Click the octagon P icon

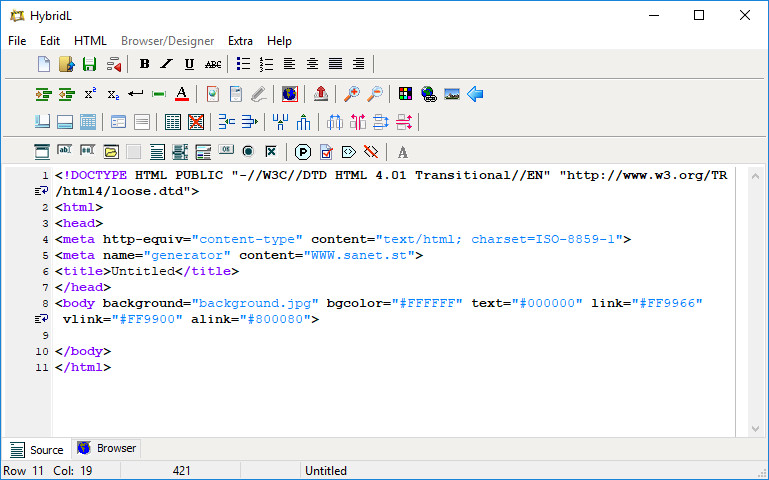303,152
